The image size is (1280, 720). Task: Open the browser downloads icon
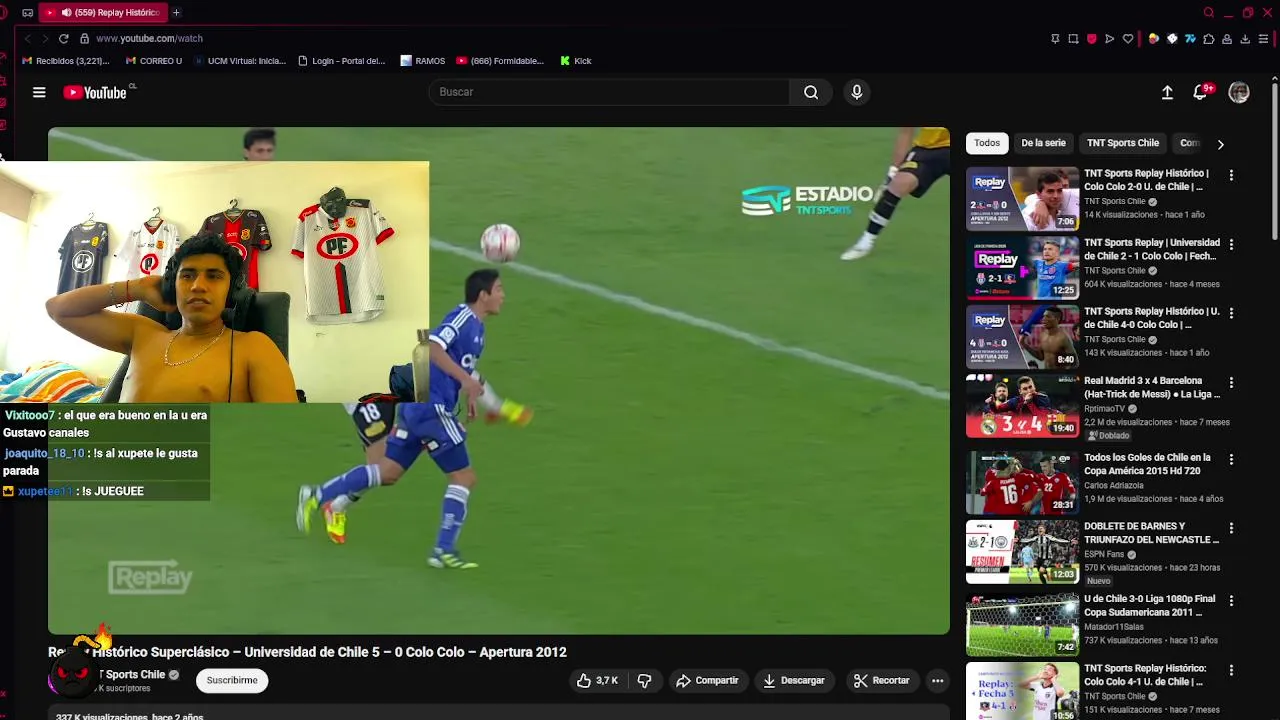(x=1245, y=39)
